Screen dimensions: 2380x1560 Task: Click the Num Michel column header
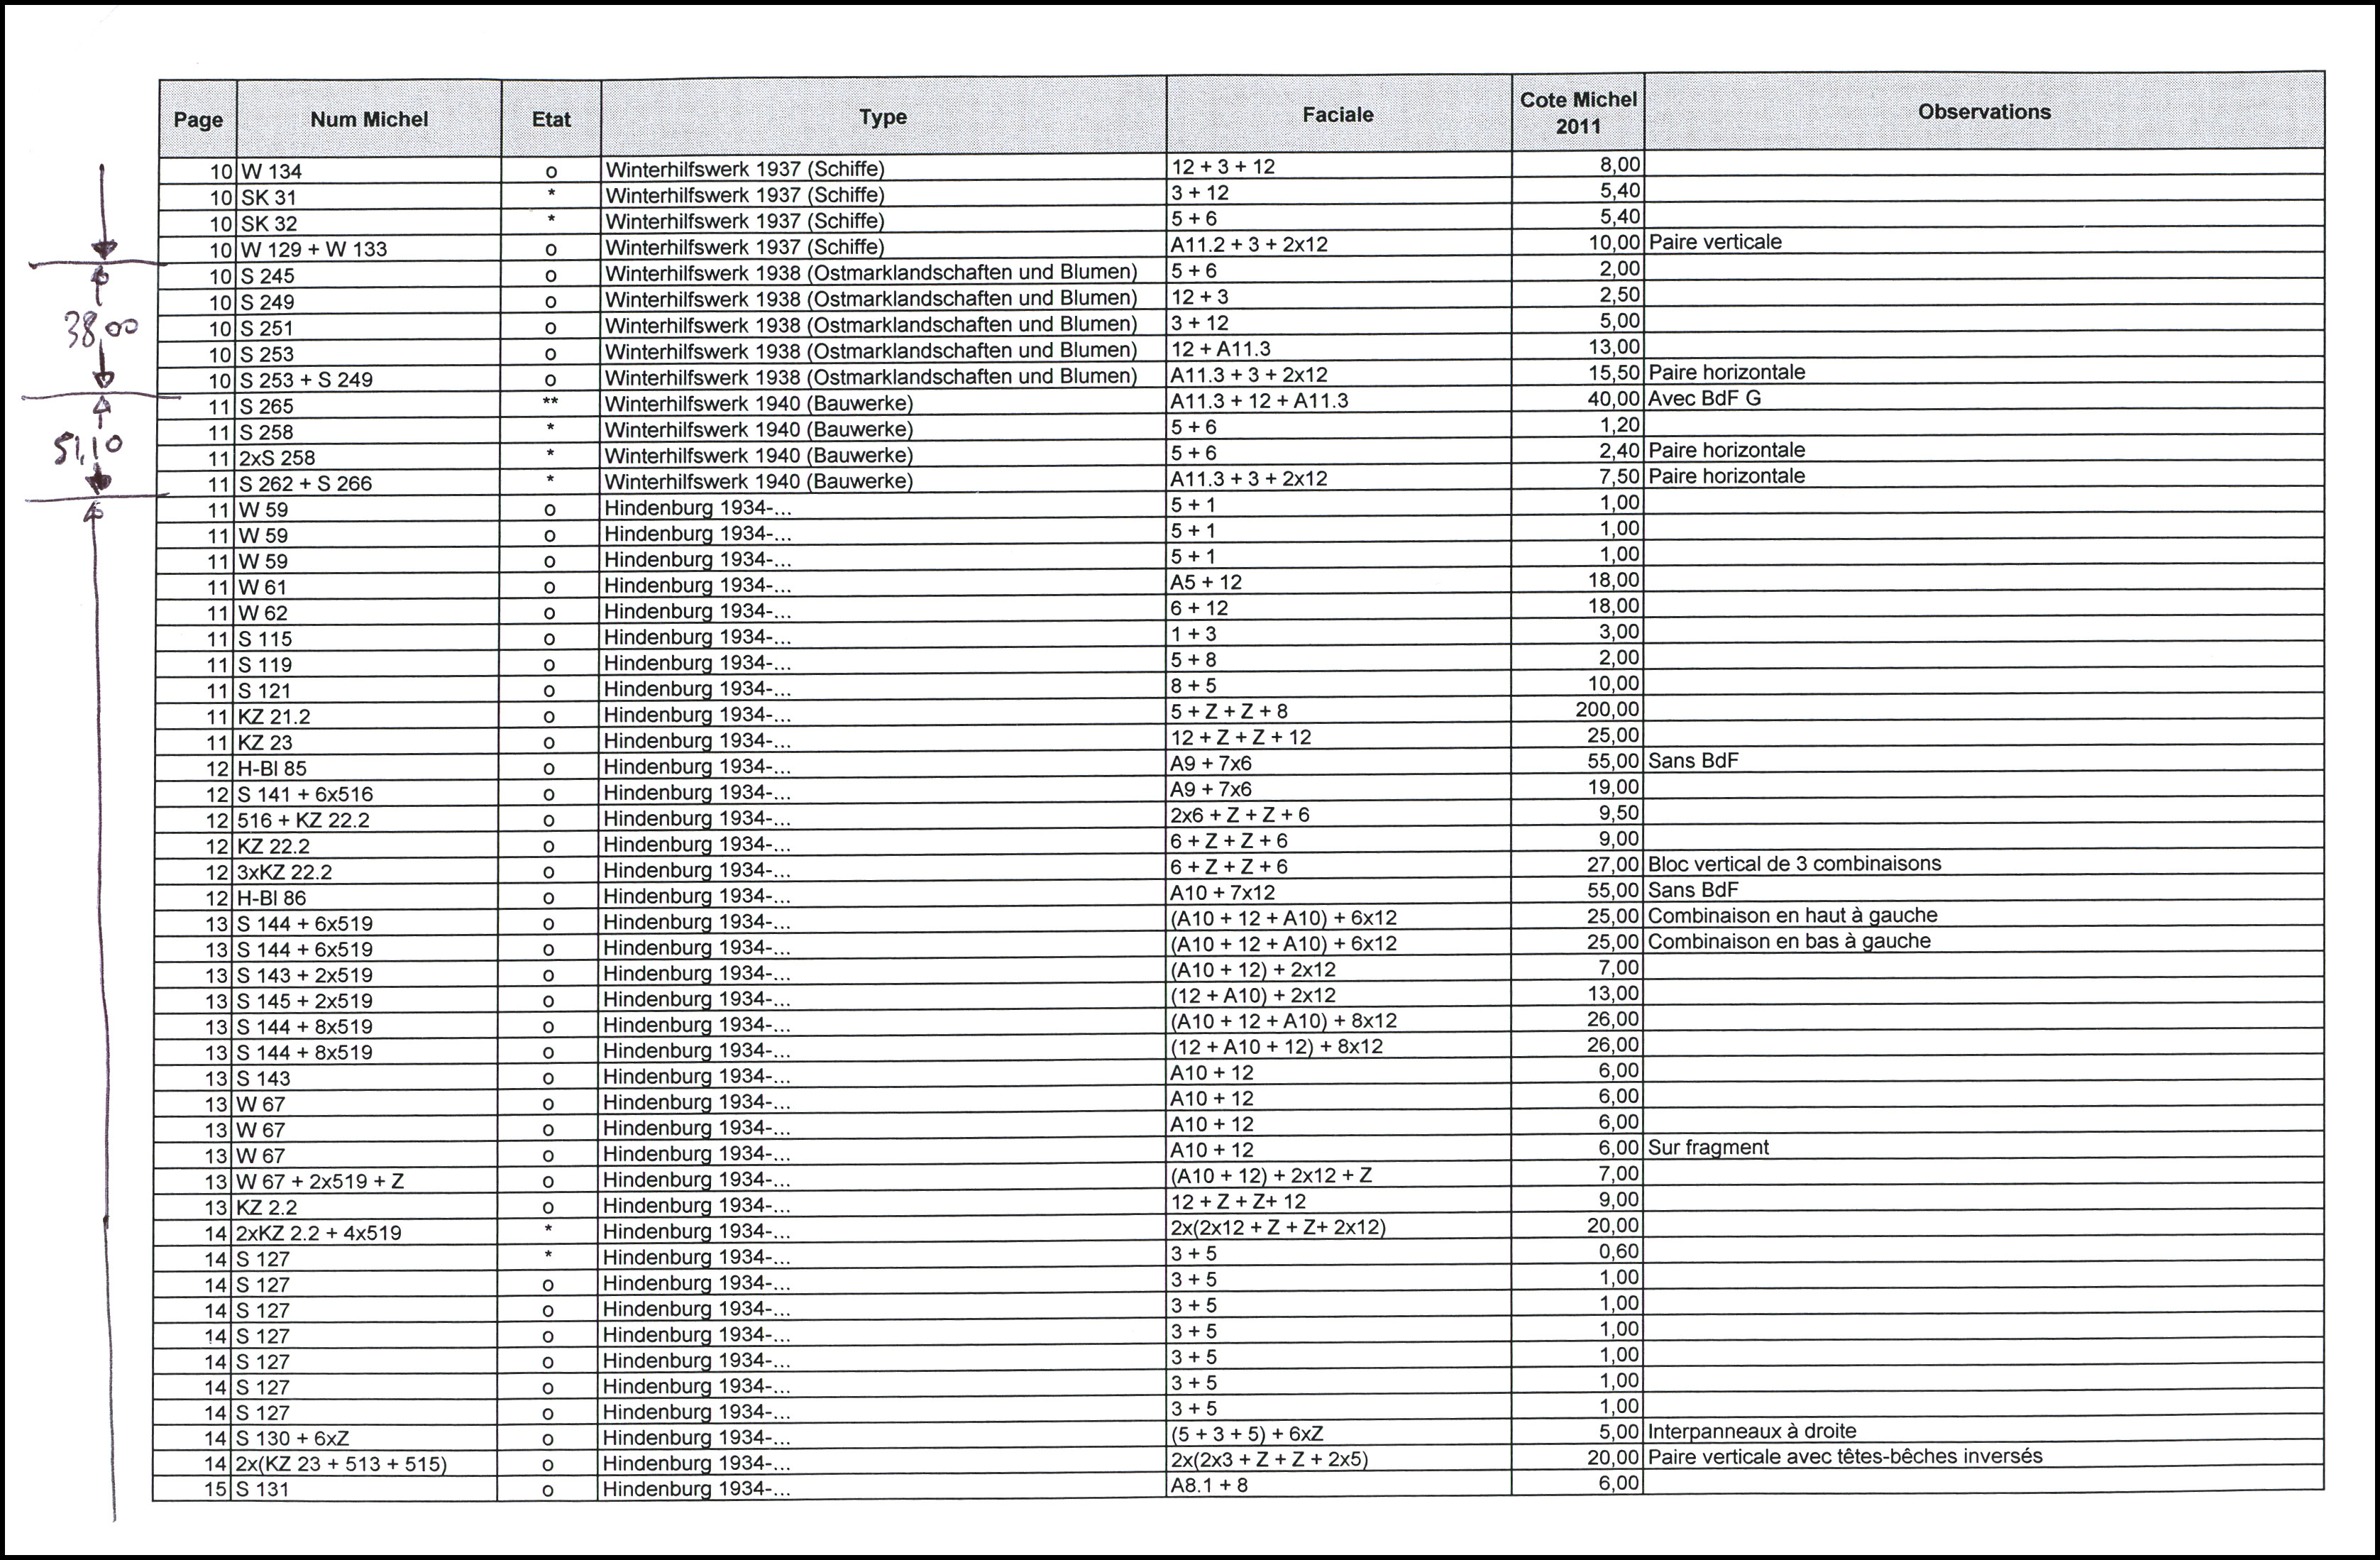[369, 119]
